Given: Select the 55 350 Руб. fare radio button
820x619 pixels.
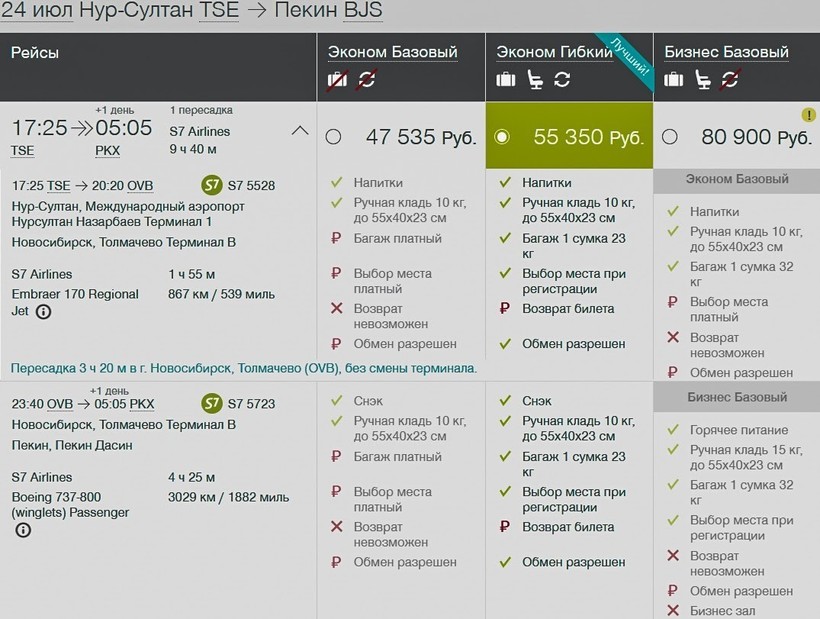Looking at the screenshot, I should 502,137.
